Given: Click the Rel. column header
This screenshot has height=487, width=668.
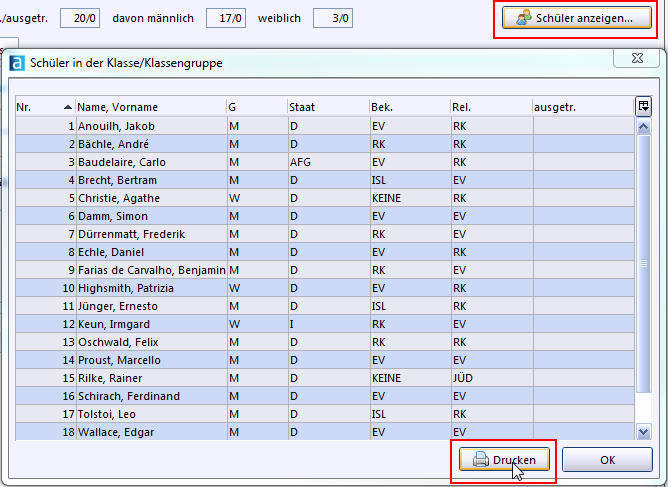Looking at the screenshot, I should click(x=463, y=107).
